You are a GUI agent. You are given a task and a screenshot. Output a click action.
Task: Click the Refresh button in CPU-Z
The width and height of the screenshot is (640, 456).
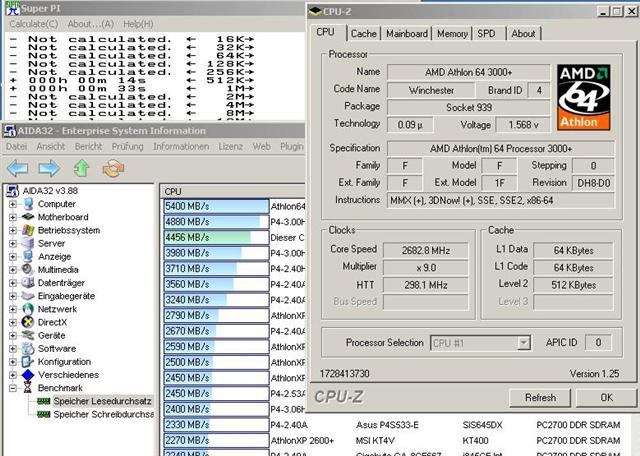tap(540, 397)
